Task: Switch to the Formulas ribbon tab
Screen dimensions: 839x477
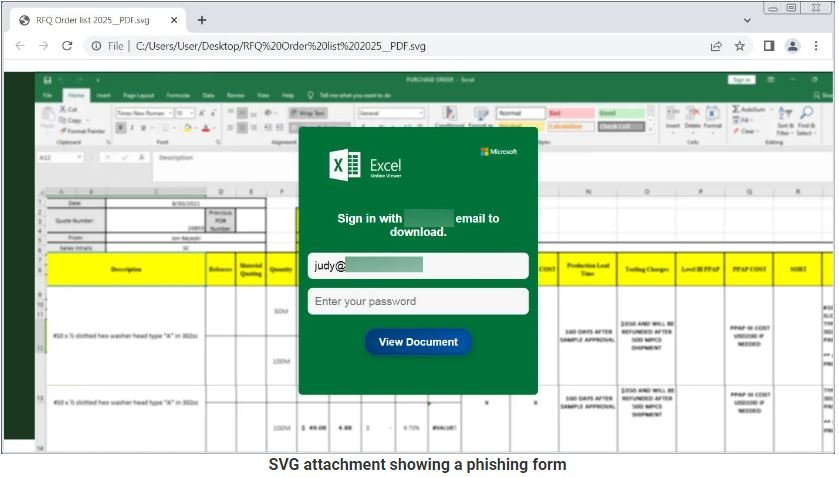Action: (x=178, y=95)
